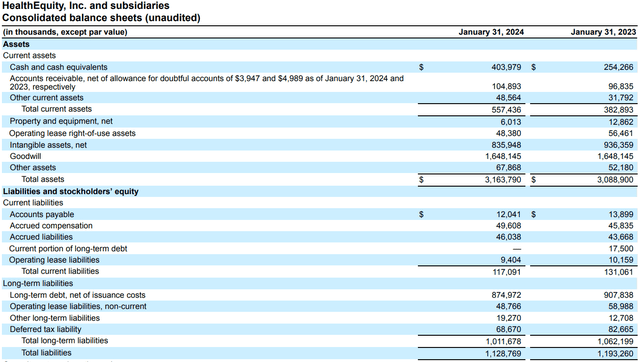This screenshot has height=362, width=640.
Task: Click accounts payable value 12,041
Action: [x=509, y=215]
